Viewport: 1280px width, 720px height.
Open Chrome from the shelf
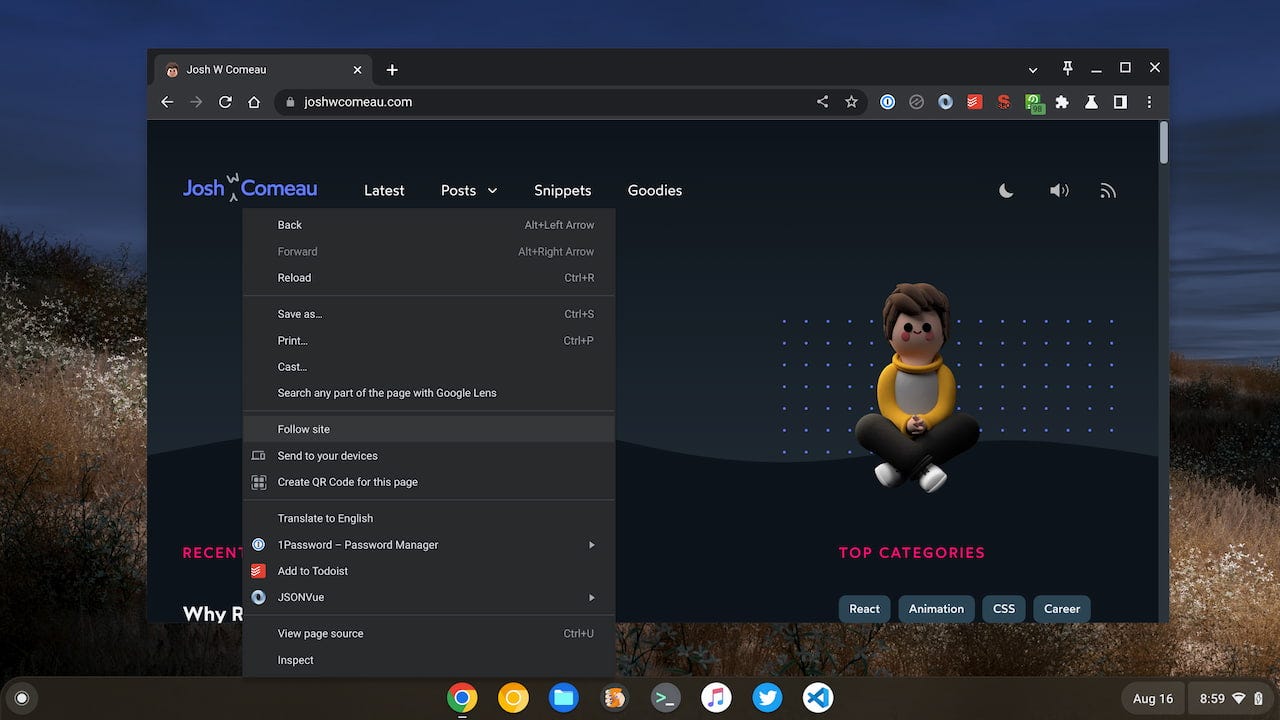[462, 698]
